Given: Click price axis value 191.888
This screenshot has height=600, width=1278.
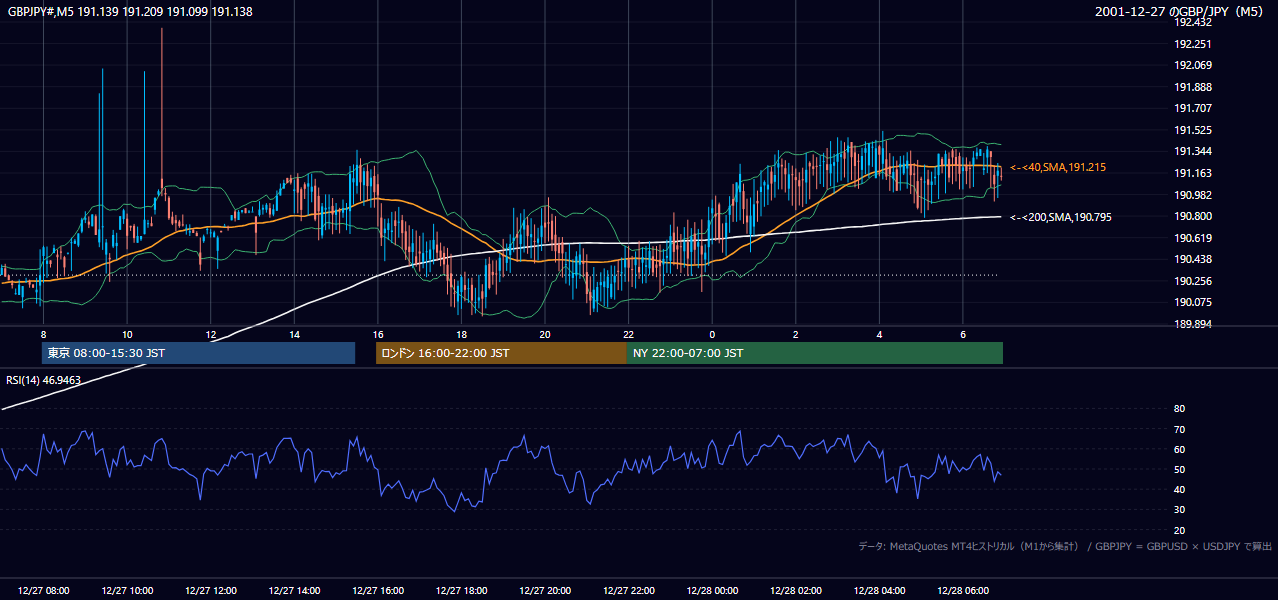Looking at the screenshot, I should pos(1193,87).
